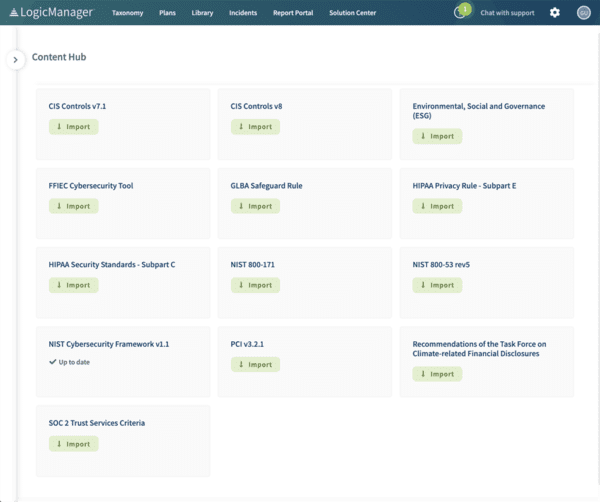The width and height of the screenshot is (600, 502).
Task: Click the PCI v3.2.1 title
Action: 247,344
